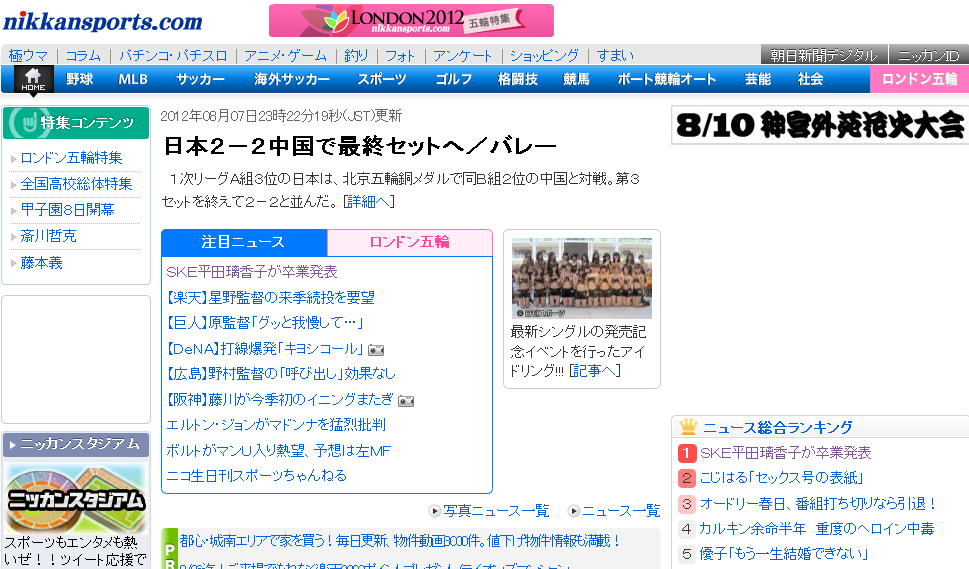969x569 pixels.
Task: Open the nikkansports.com logo
Action: [x=103, y=21]
